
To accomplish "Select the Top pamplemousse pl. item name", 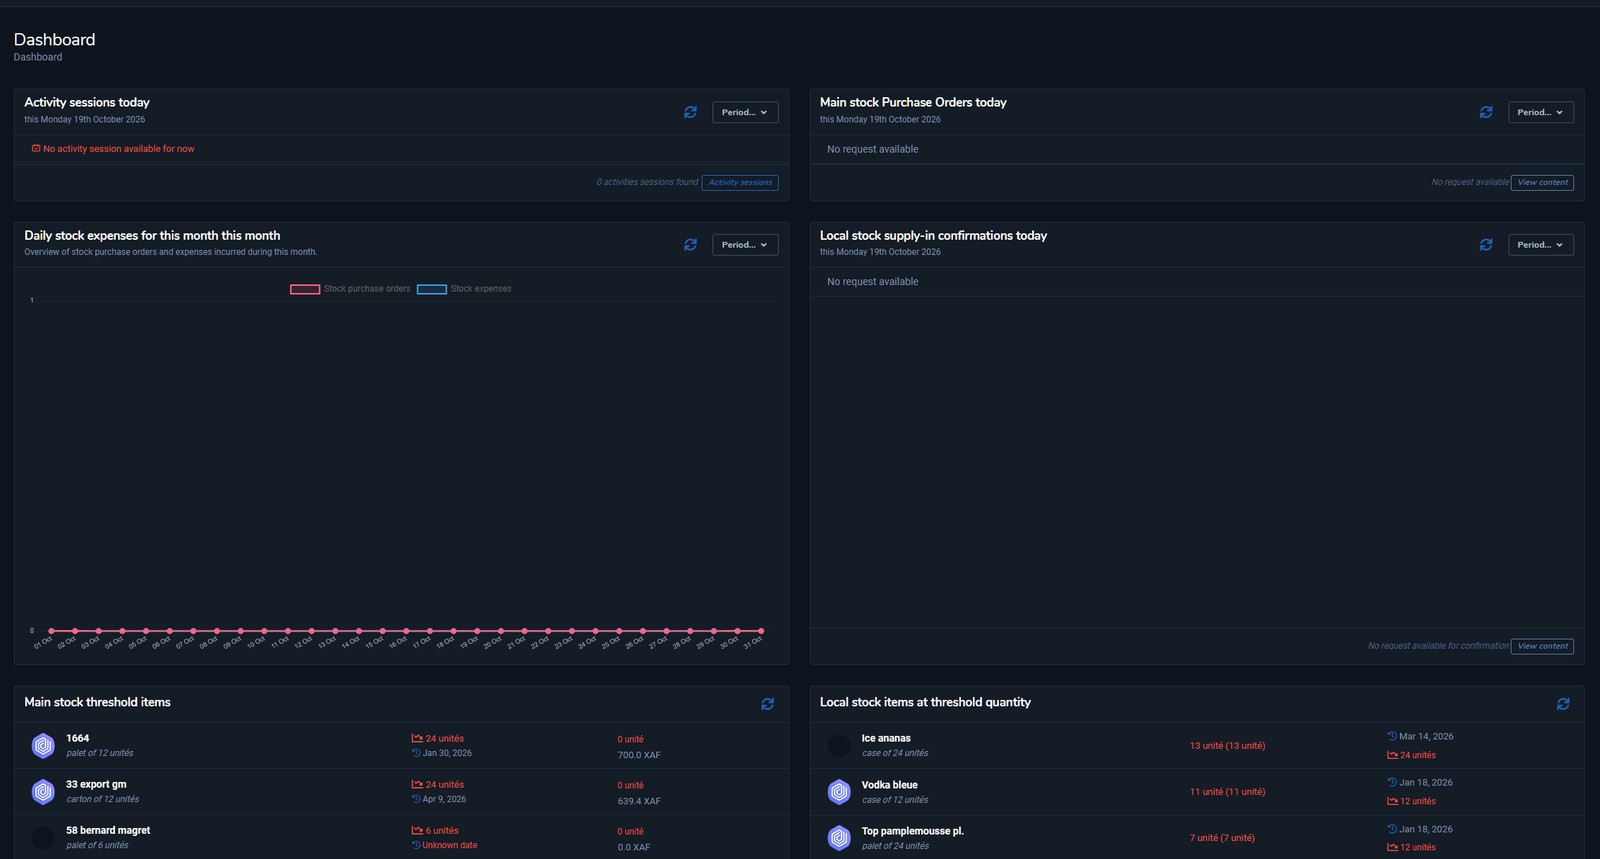I will point(913,831).
